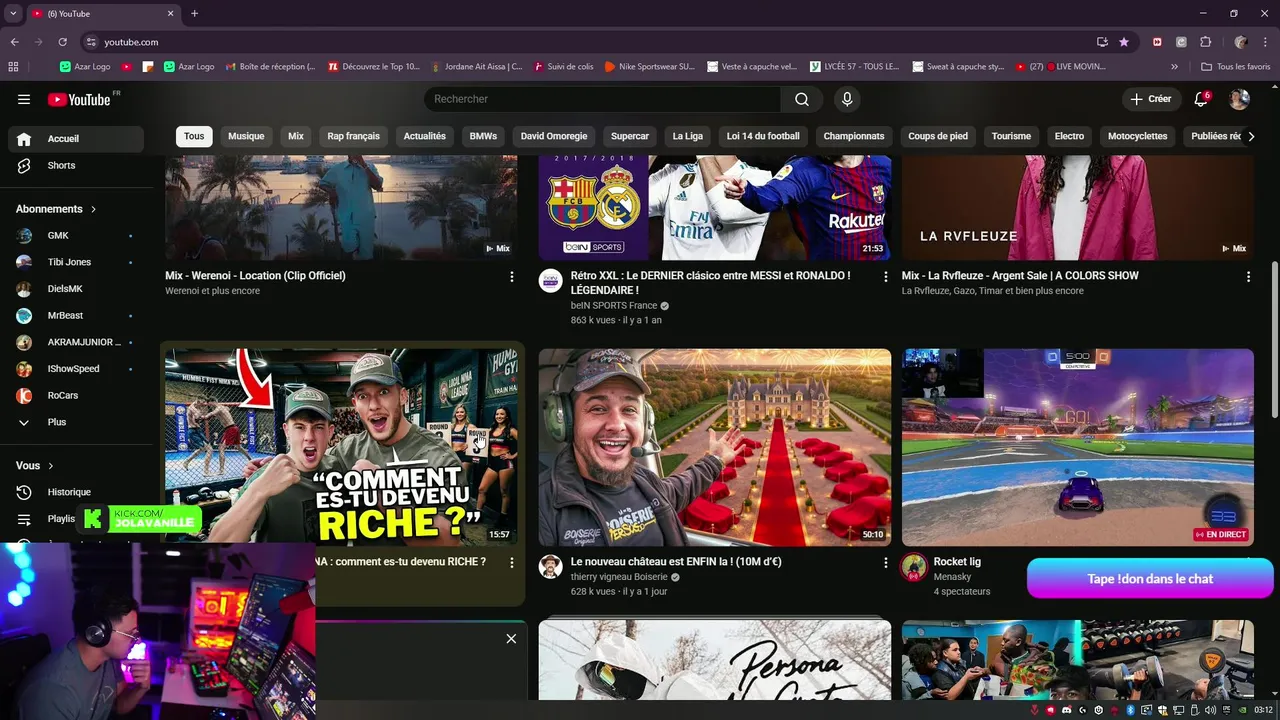Click the Créer button

pos(1151,99)
